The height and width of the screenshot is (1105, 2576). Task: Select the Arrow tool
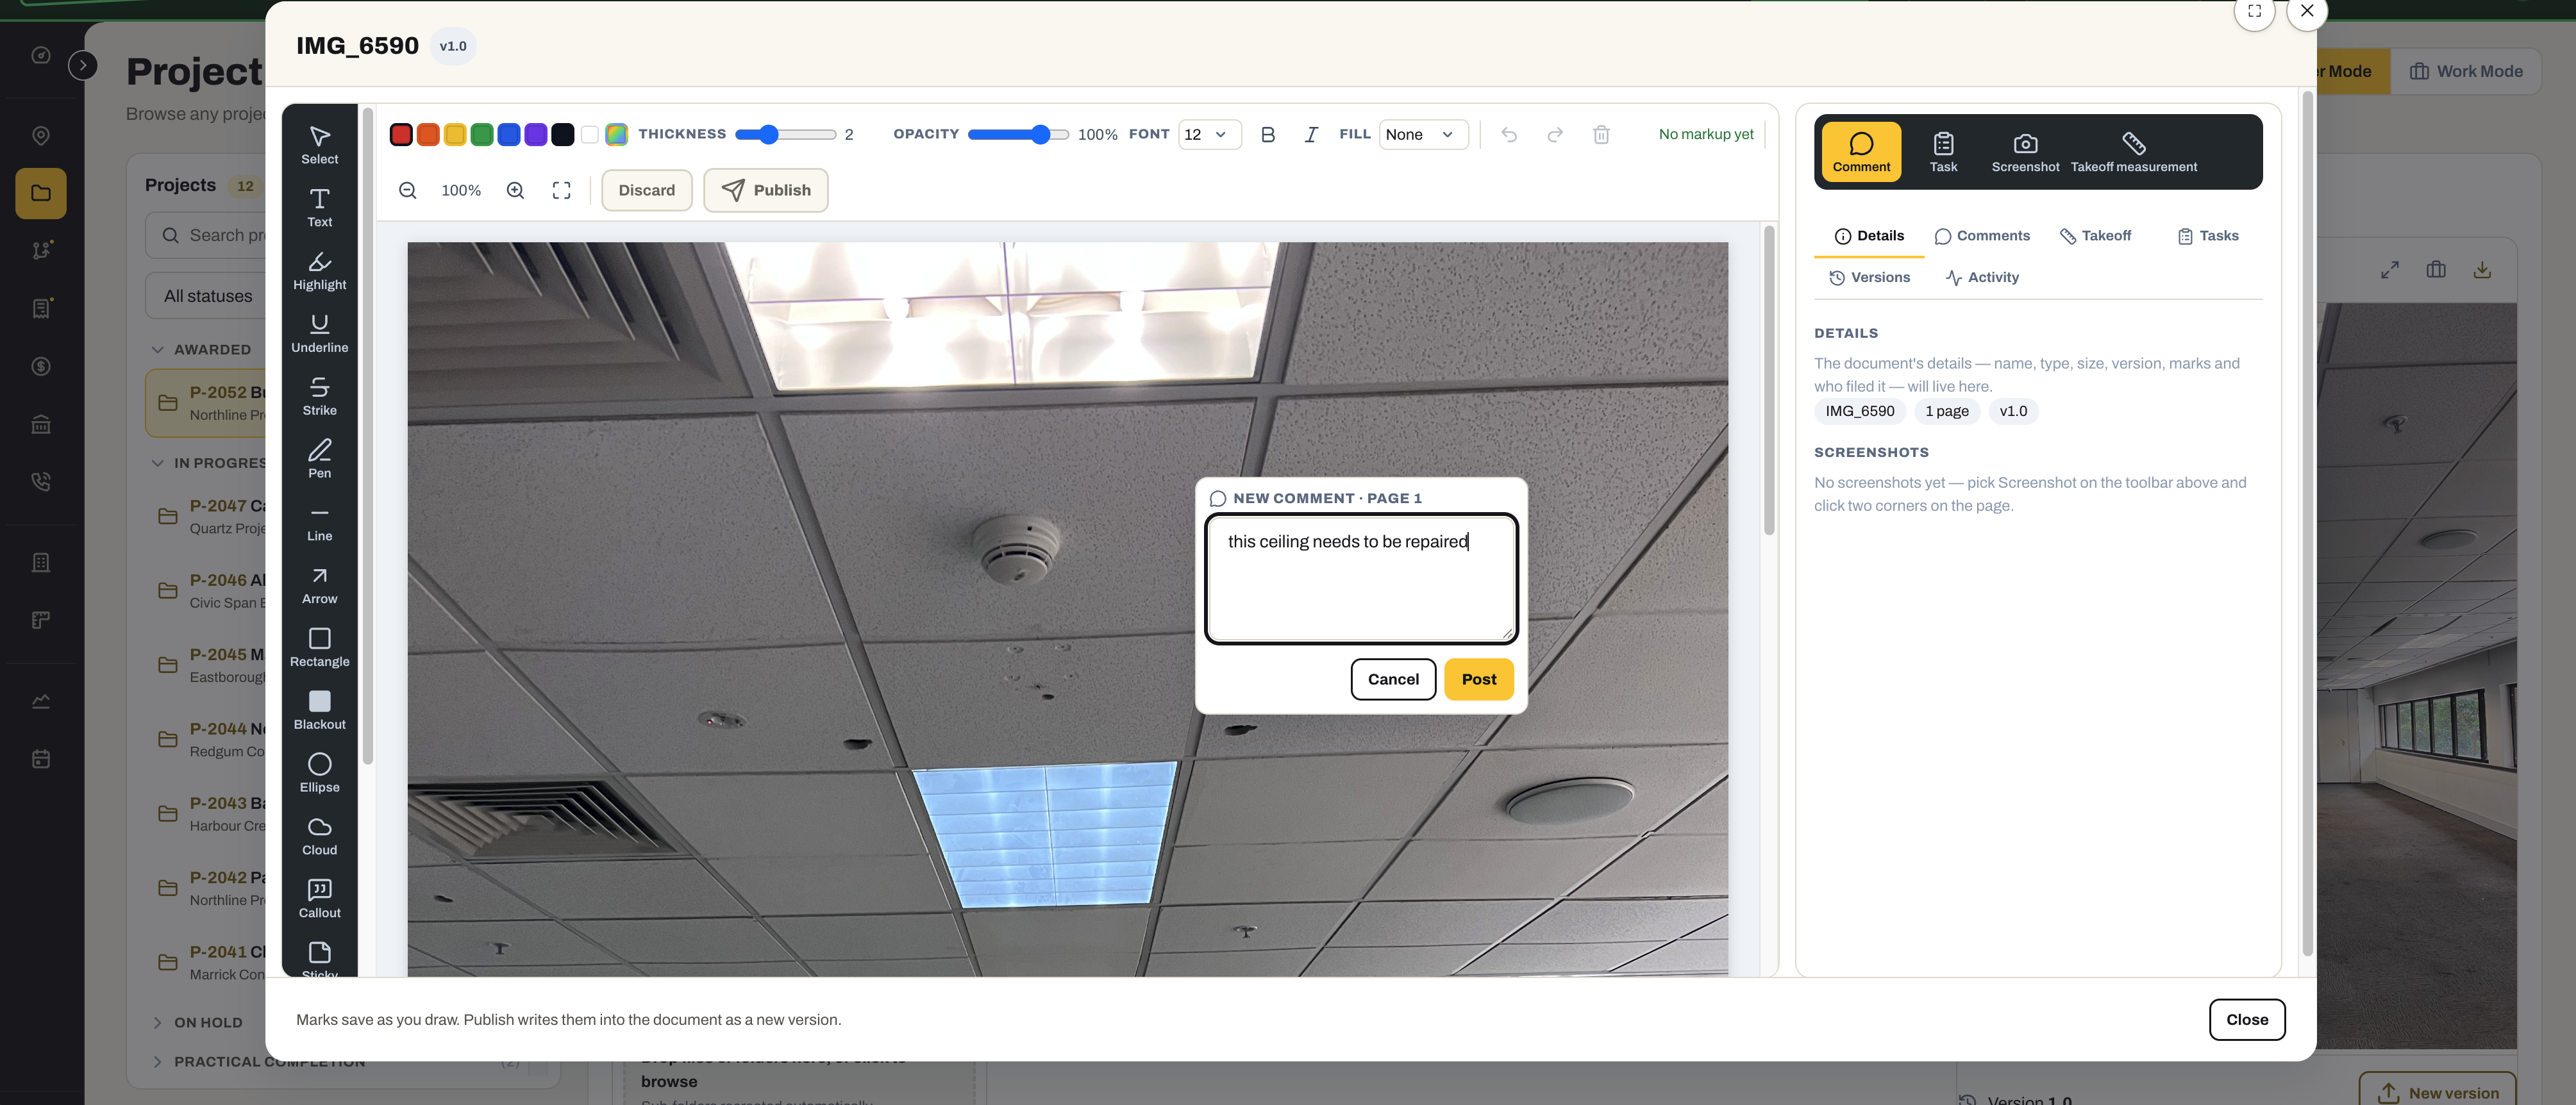click(319, 586)
